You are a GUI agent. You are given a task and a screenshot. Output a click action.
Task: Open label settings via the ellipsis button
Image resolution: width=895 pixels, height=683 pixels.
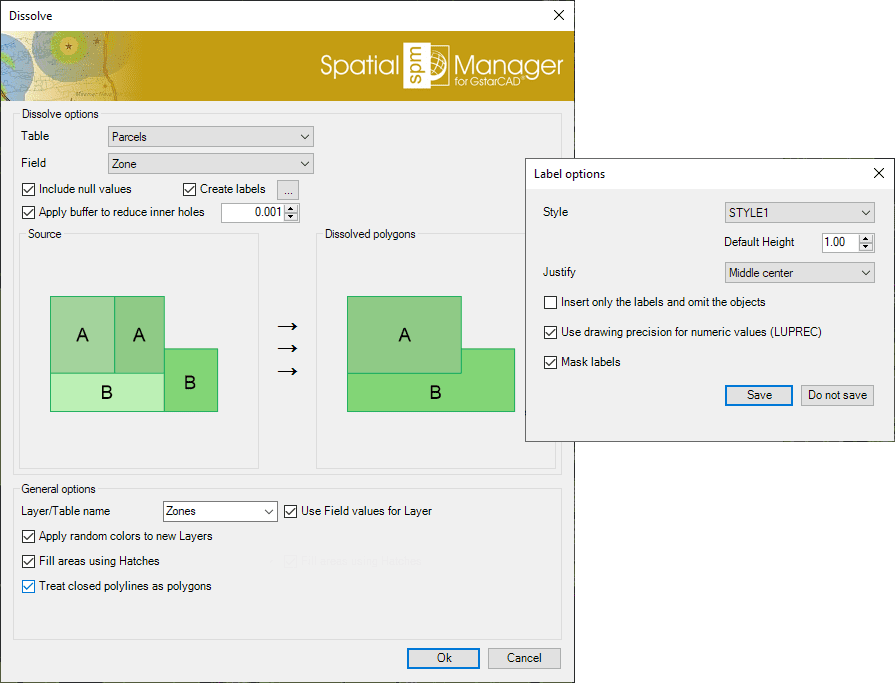point(289,189)
